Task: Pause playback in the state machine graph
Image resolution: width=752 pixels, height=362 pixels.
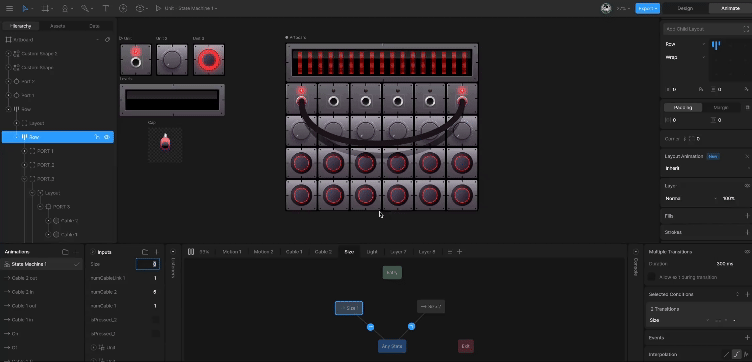Action: [x=191, y=252]
